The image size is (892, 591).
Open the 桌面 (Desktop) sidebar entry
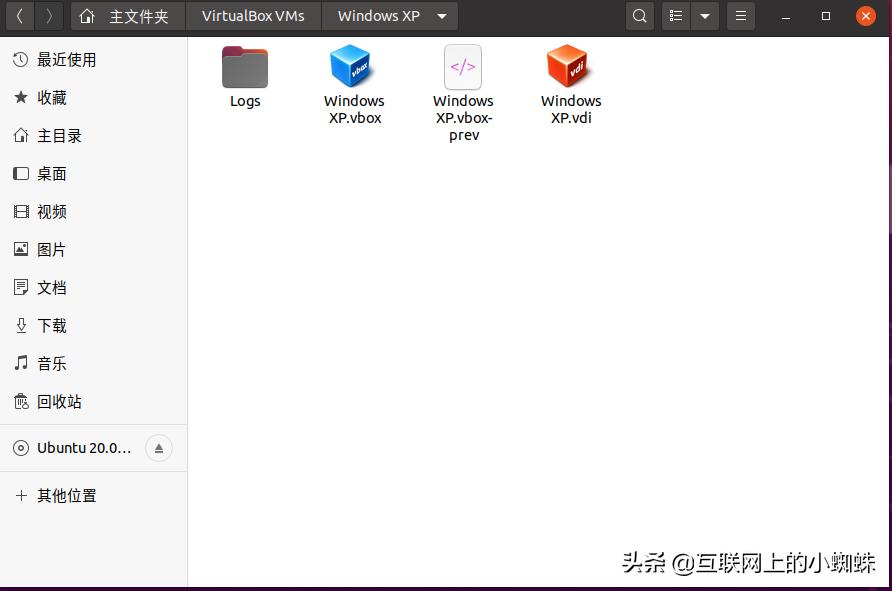[50, 173]
